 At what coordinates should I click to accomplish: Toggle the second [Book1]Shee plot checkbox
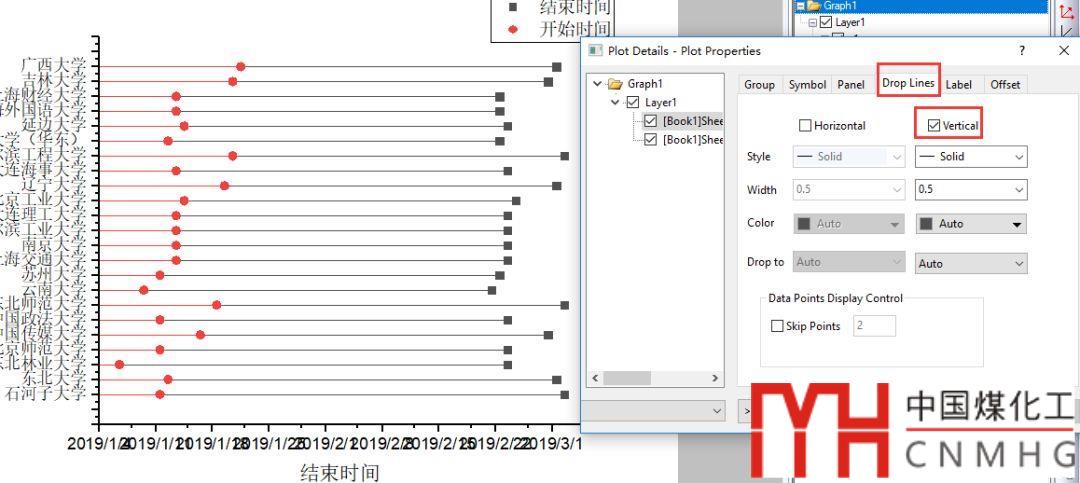pyautogui.click(x=651, y=139)
